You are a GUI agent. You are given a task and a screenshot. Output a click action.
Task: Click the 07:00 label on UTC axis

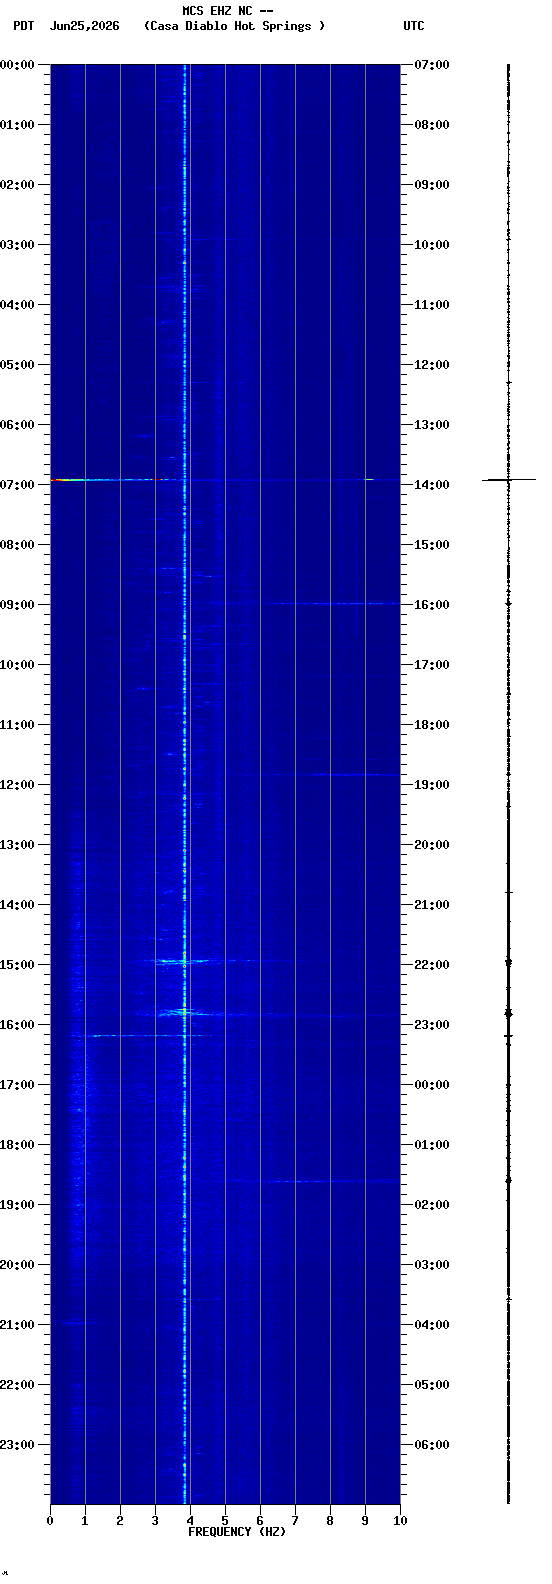(432, 65)
